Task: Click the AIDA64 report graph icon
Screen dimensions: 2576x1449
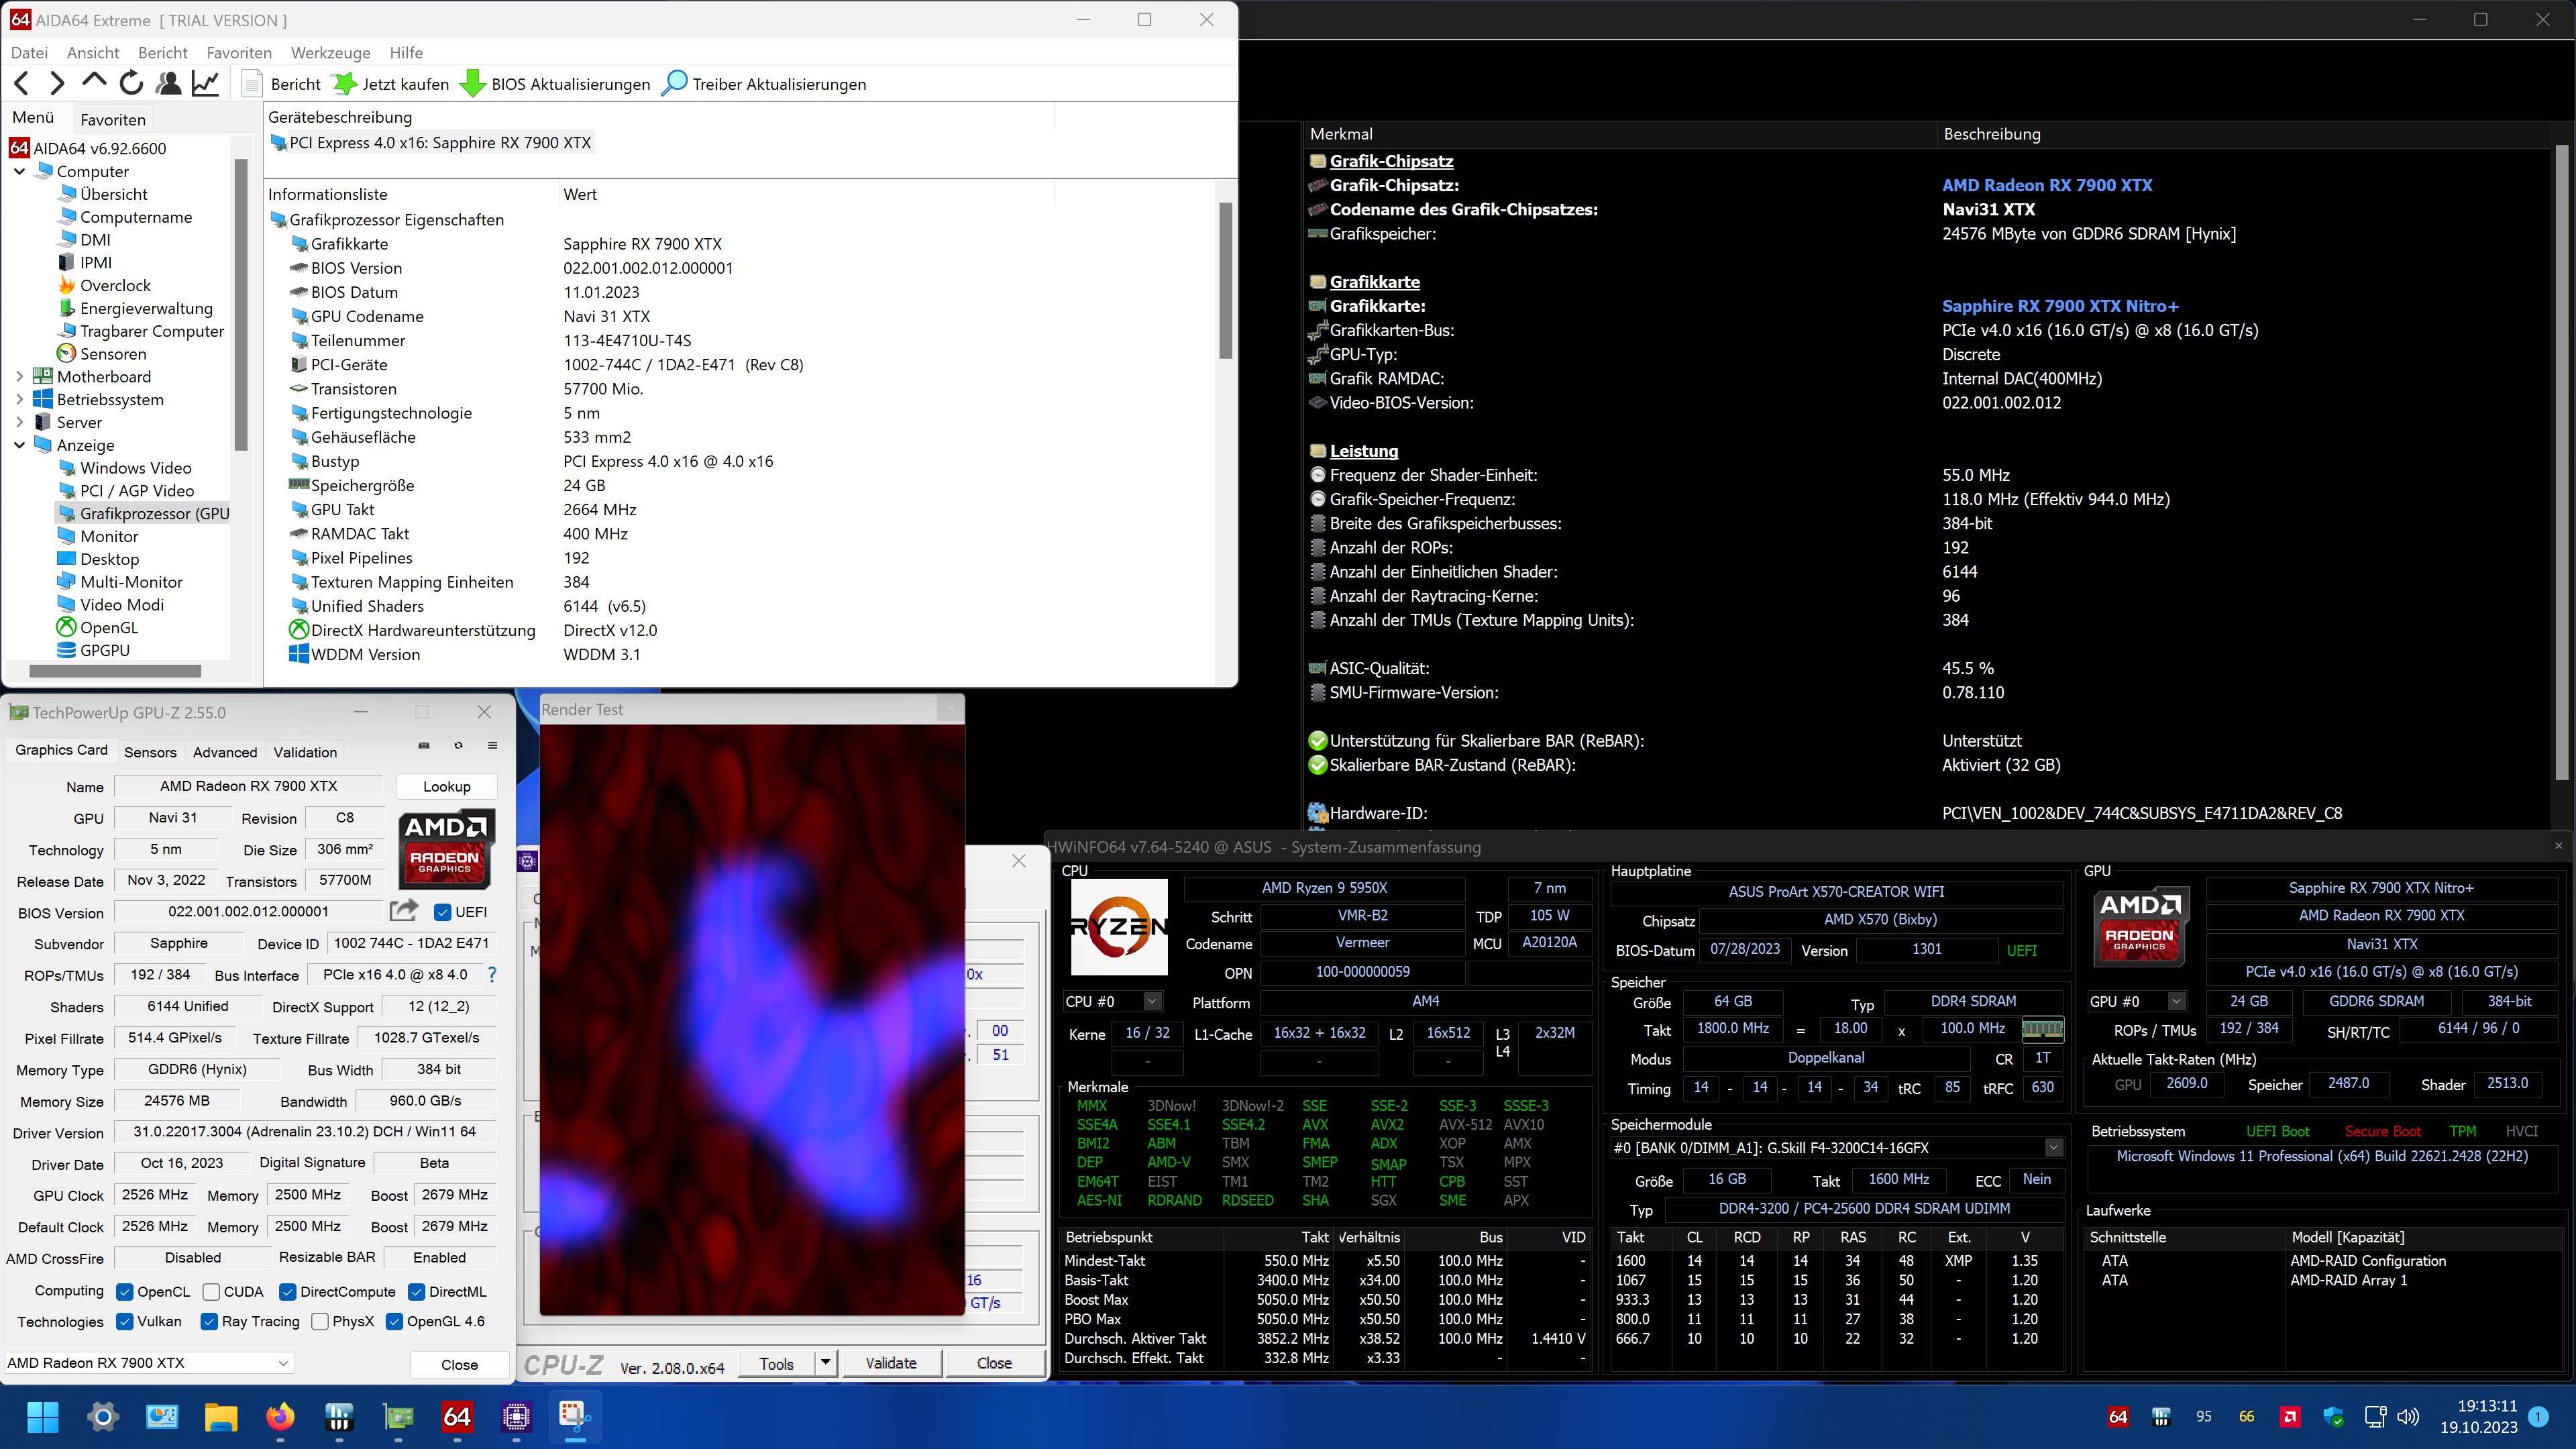Action: 206,84
